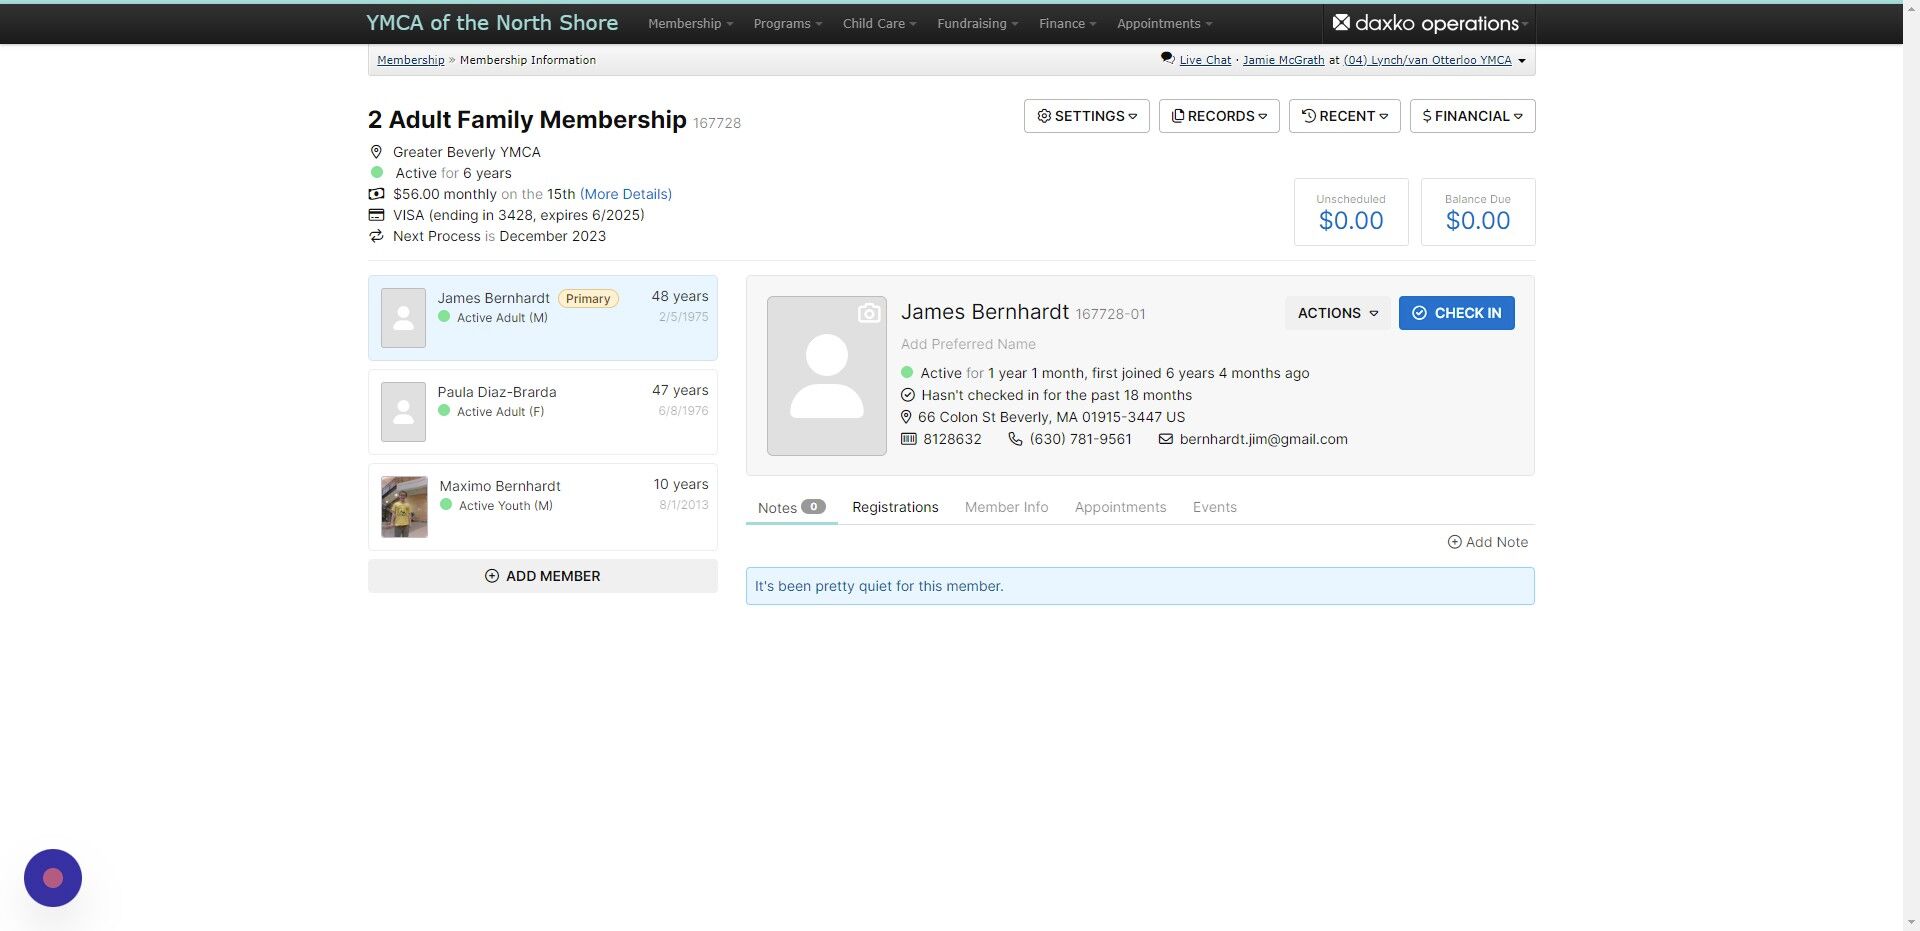Click the Live Chat speech bubble icon

[x=1167, y=59]
